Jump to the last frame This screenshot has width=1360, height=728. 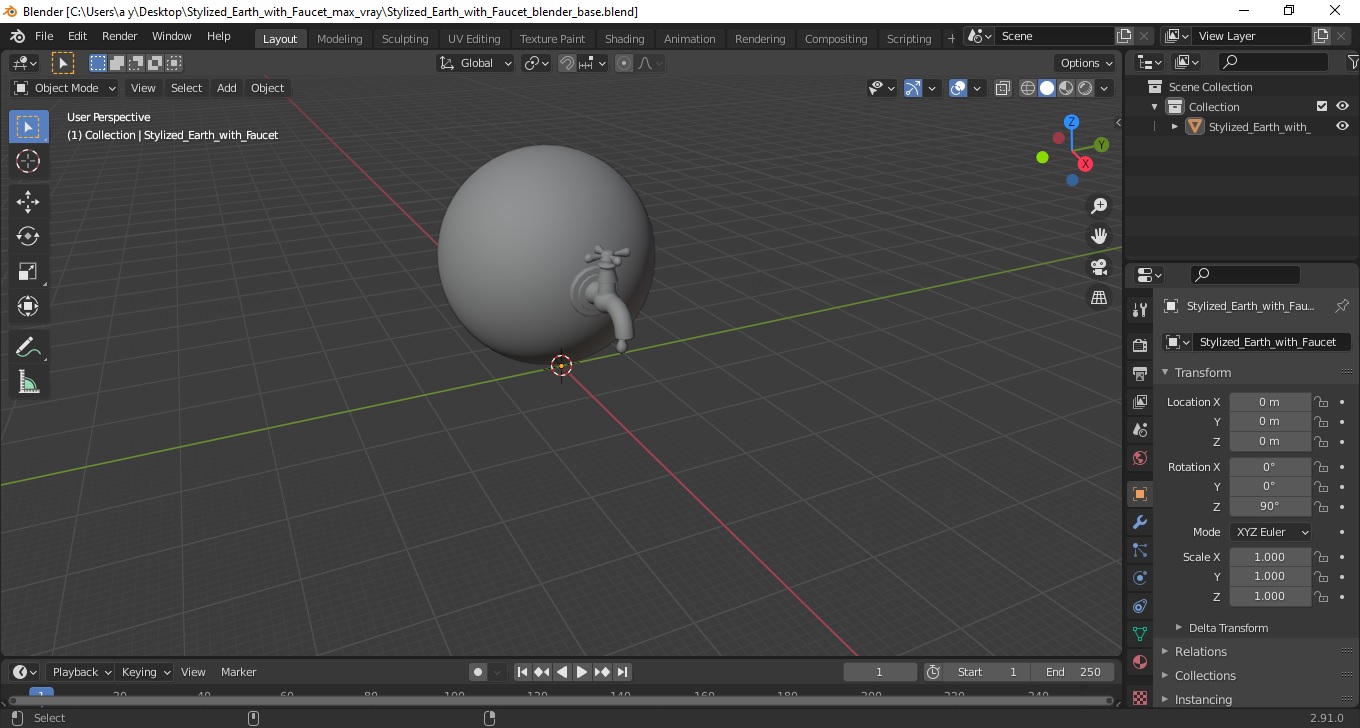pos(622,672)
